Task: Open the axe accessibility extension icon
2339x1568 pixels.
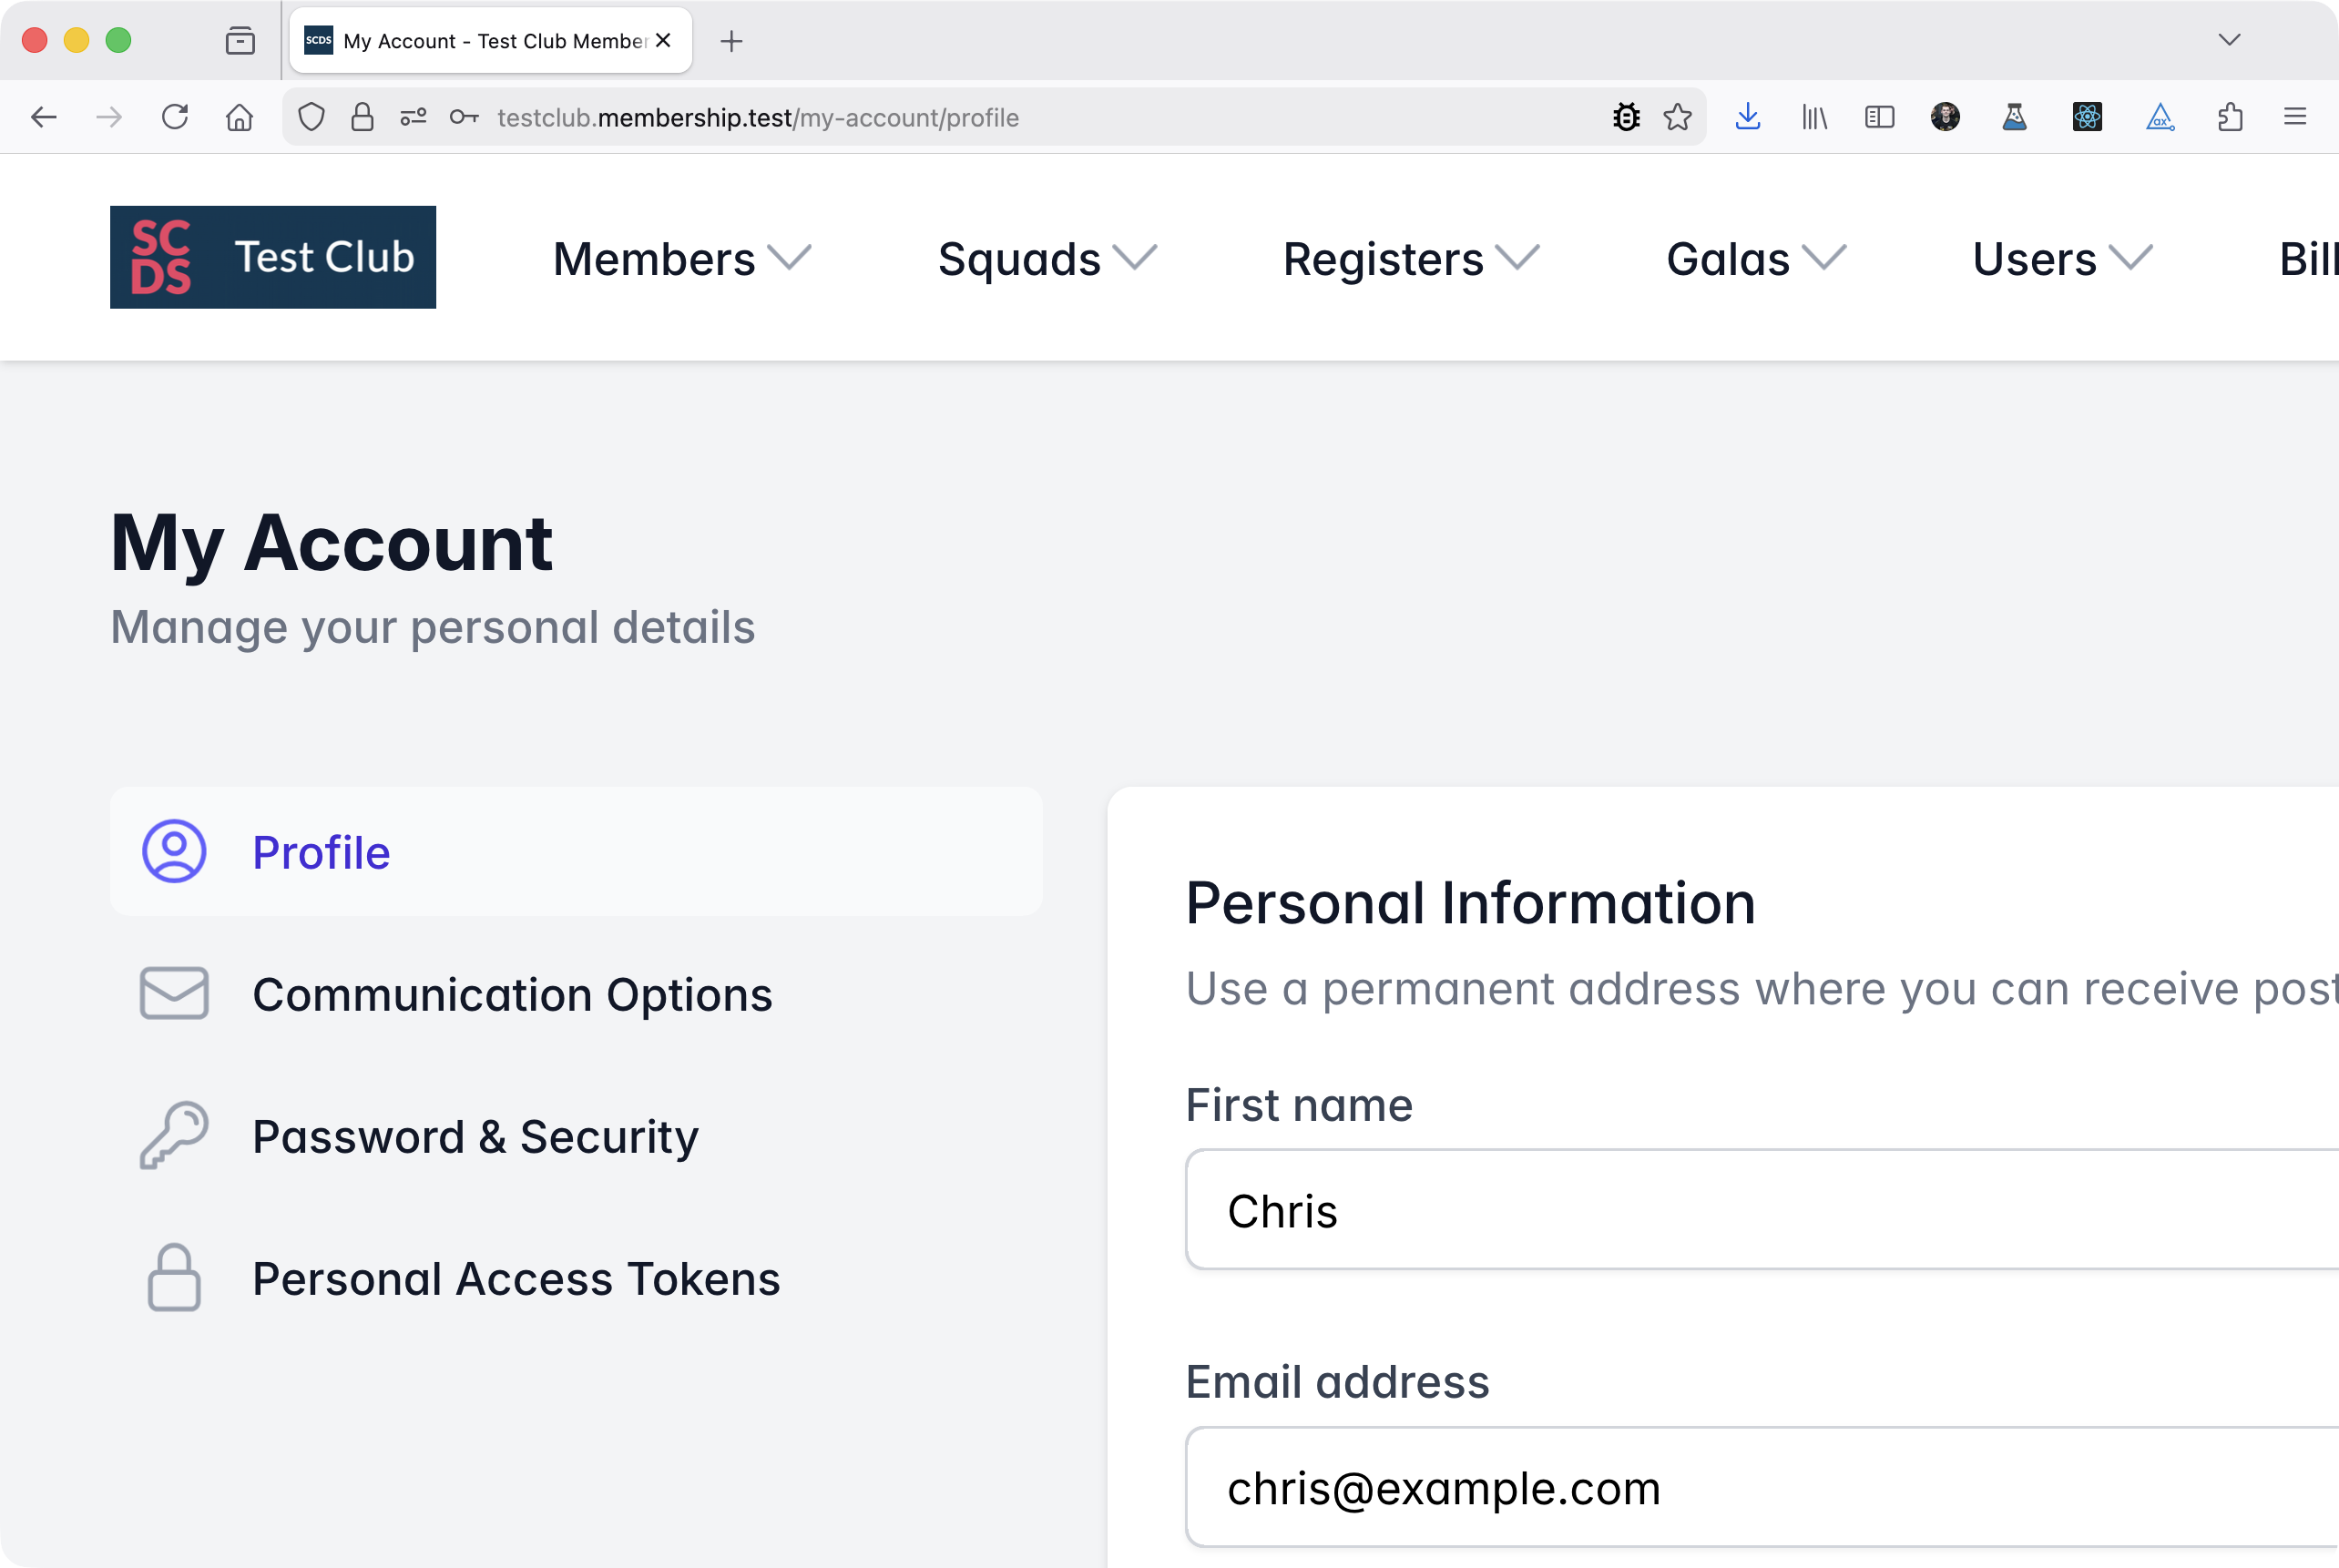Action: 2160,117
